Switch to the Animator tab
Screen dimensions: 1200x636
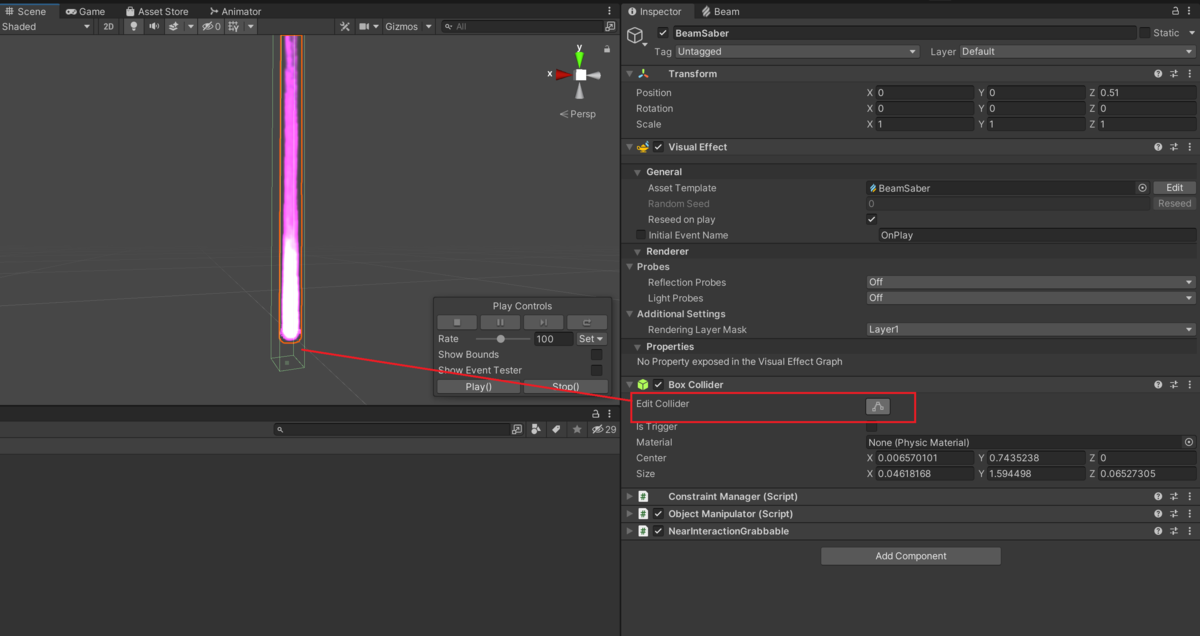[x=235, y=11]
